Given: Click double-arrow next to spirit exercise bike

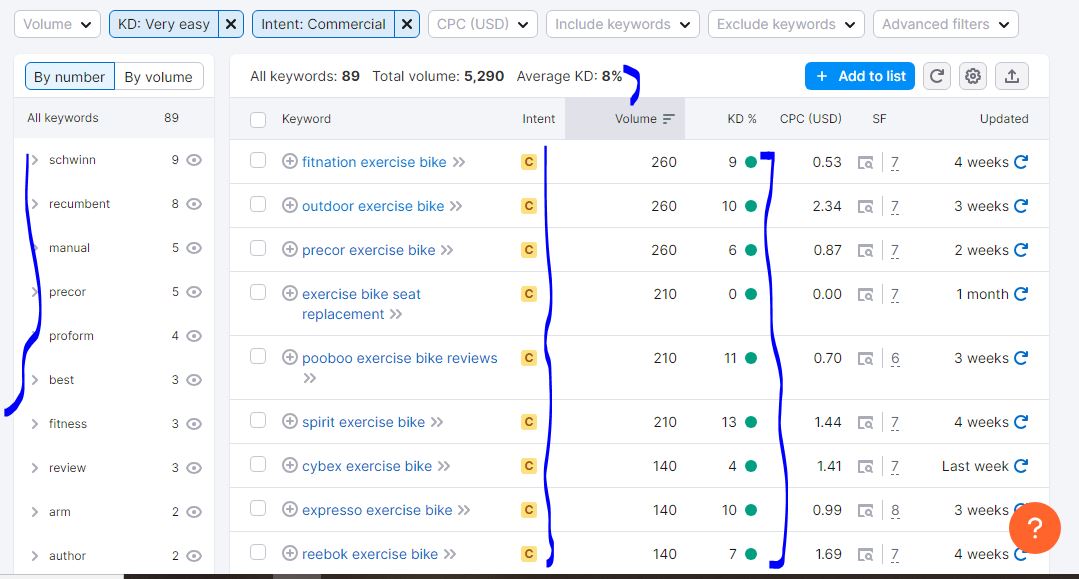Looking at the screenshot, I should pyautogui.click(x=437, y=422).
